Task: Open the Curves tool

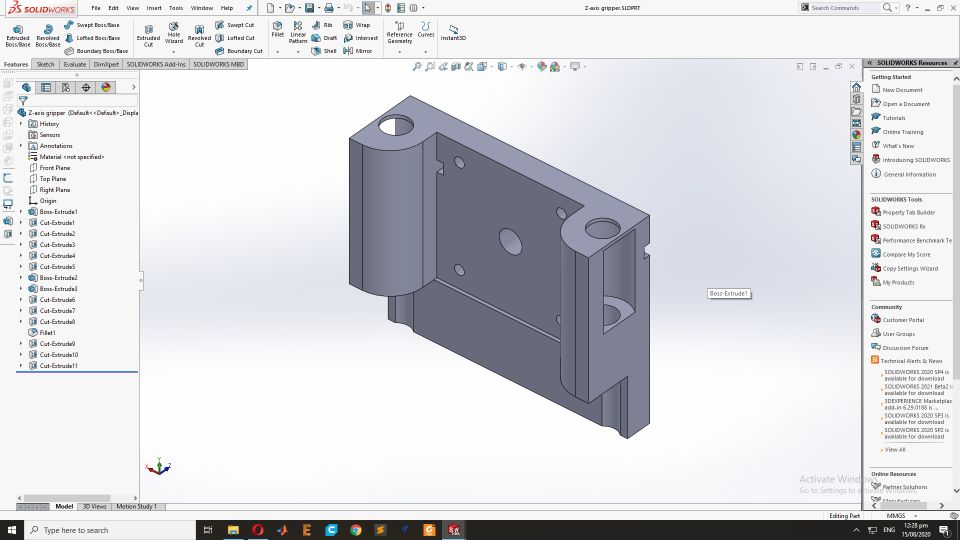Action: pos(426,29)
